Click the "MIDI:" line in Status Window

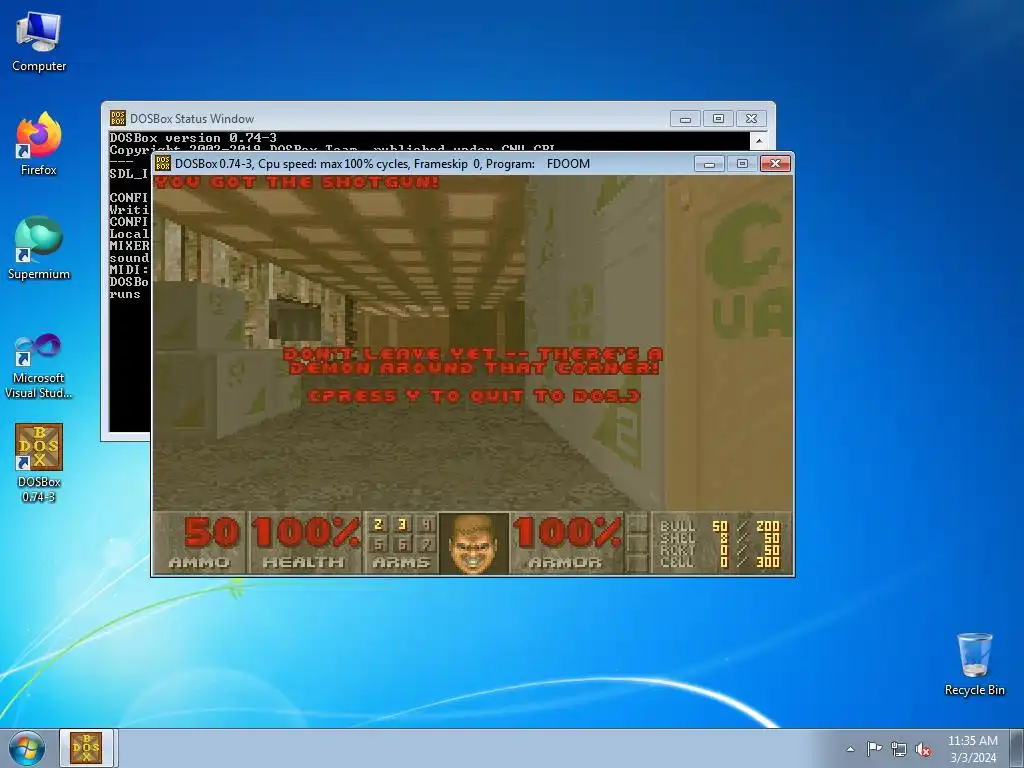(x=129, y=270)
